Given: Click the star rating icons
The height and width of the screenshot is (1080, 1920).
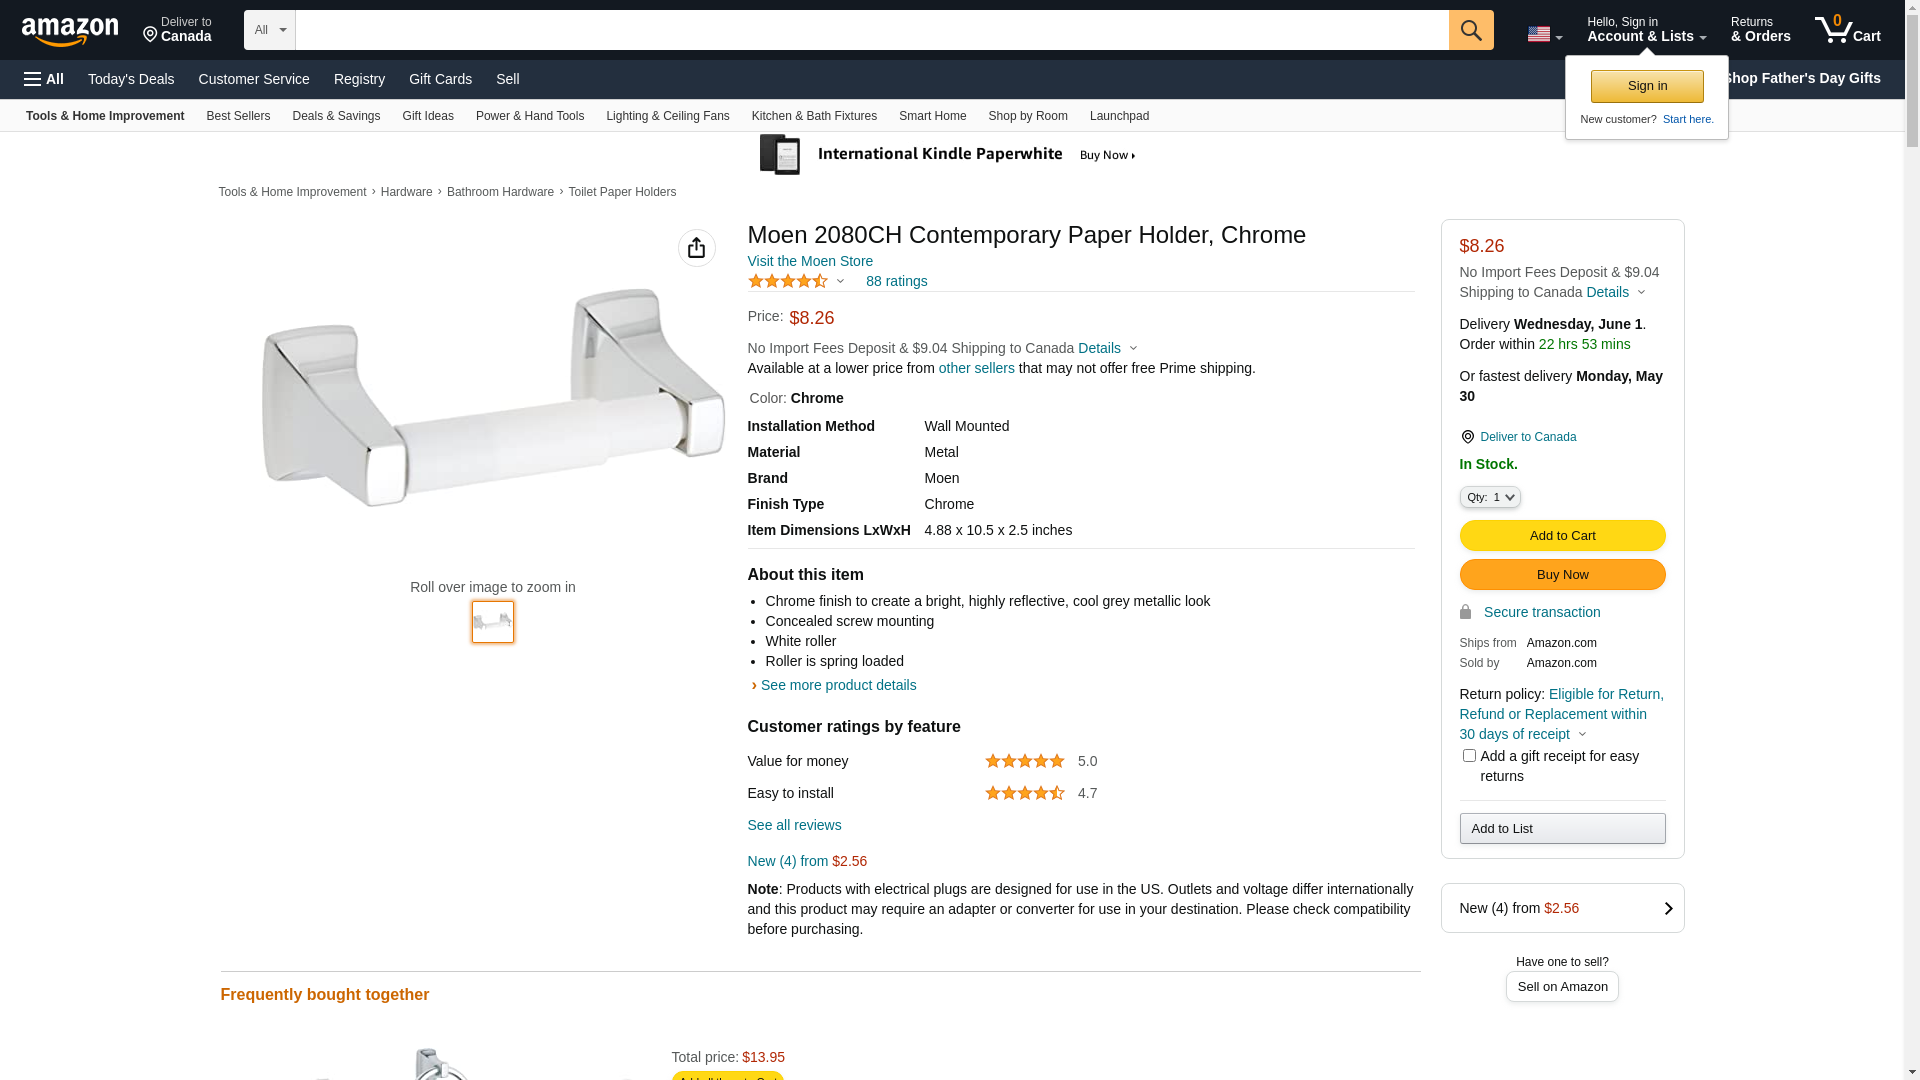Looking at the screenshot, I should point(788,282).
